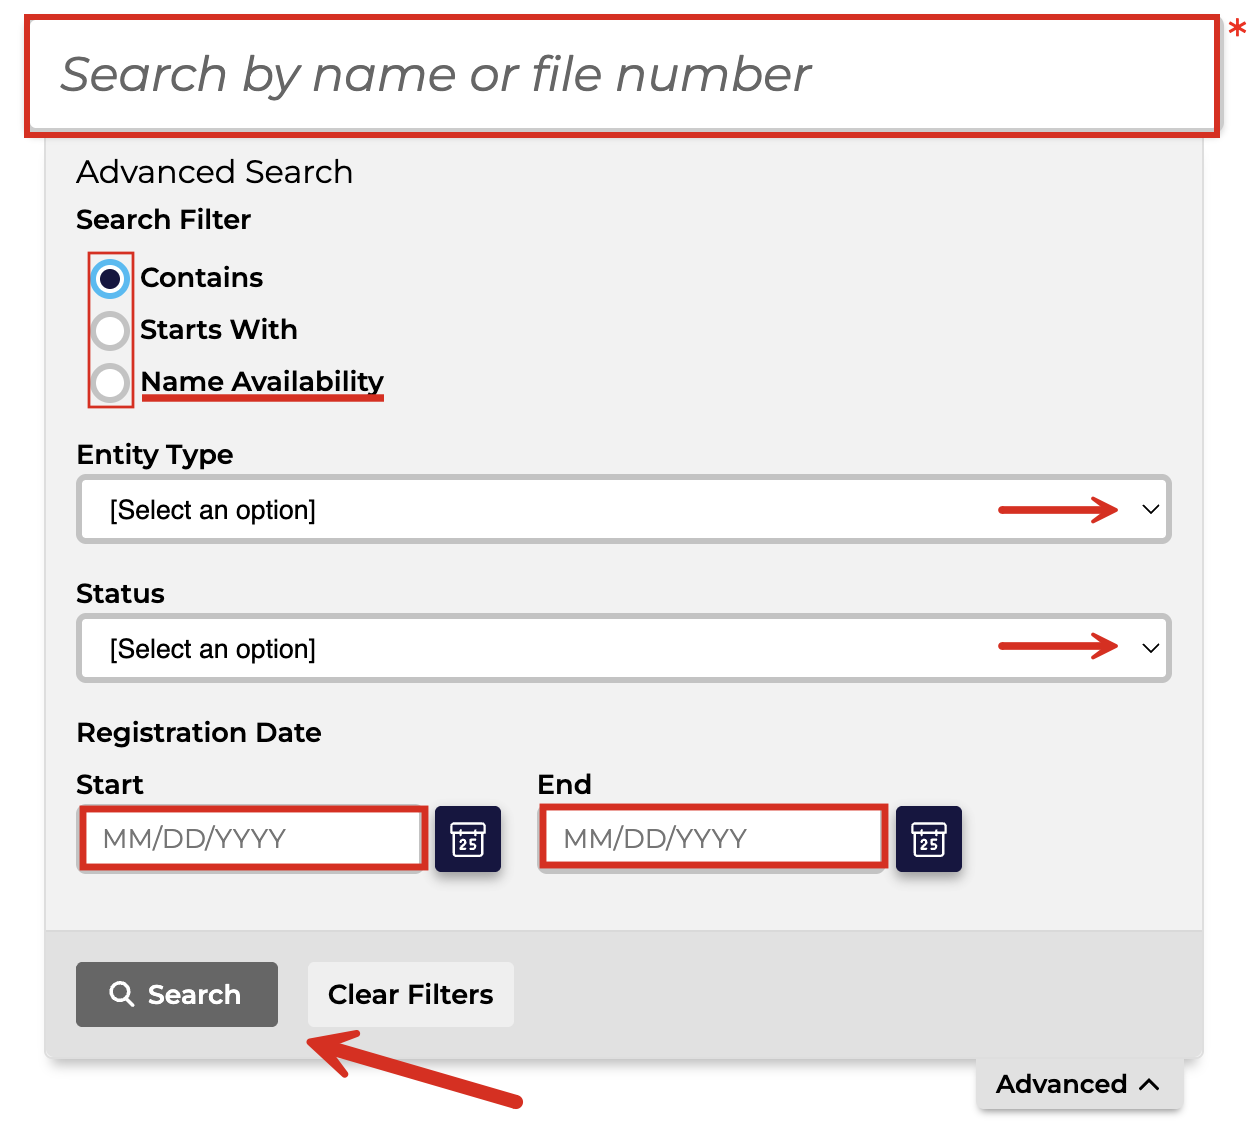Click the upward caret next to Advanced
1256x1136 pixels.
[x=1149, y=1085]
